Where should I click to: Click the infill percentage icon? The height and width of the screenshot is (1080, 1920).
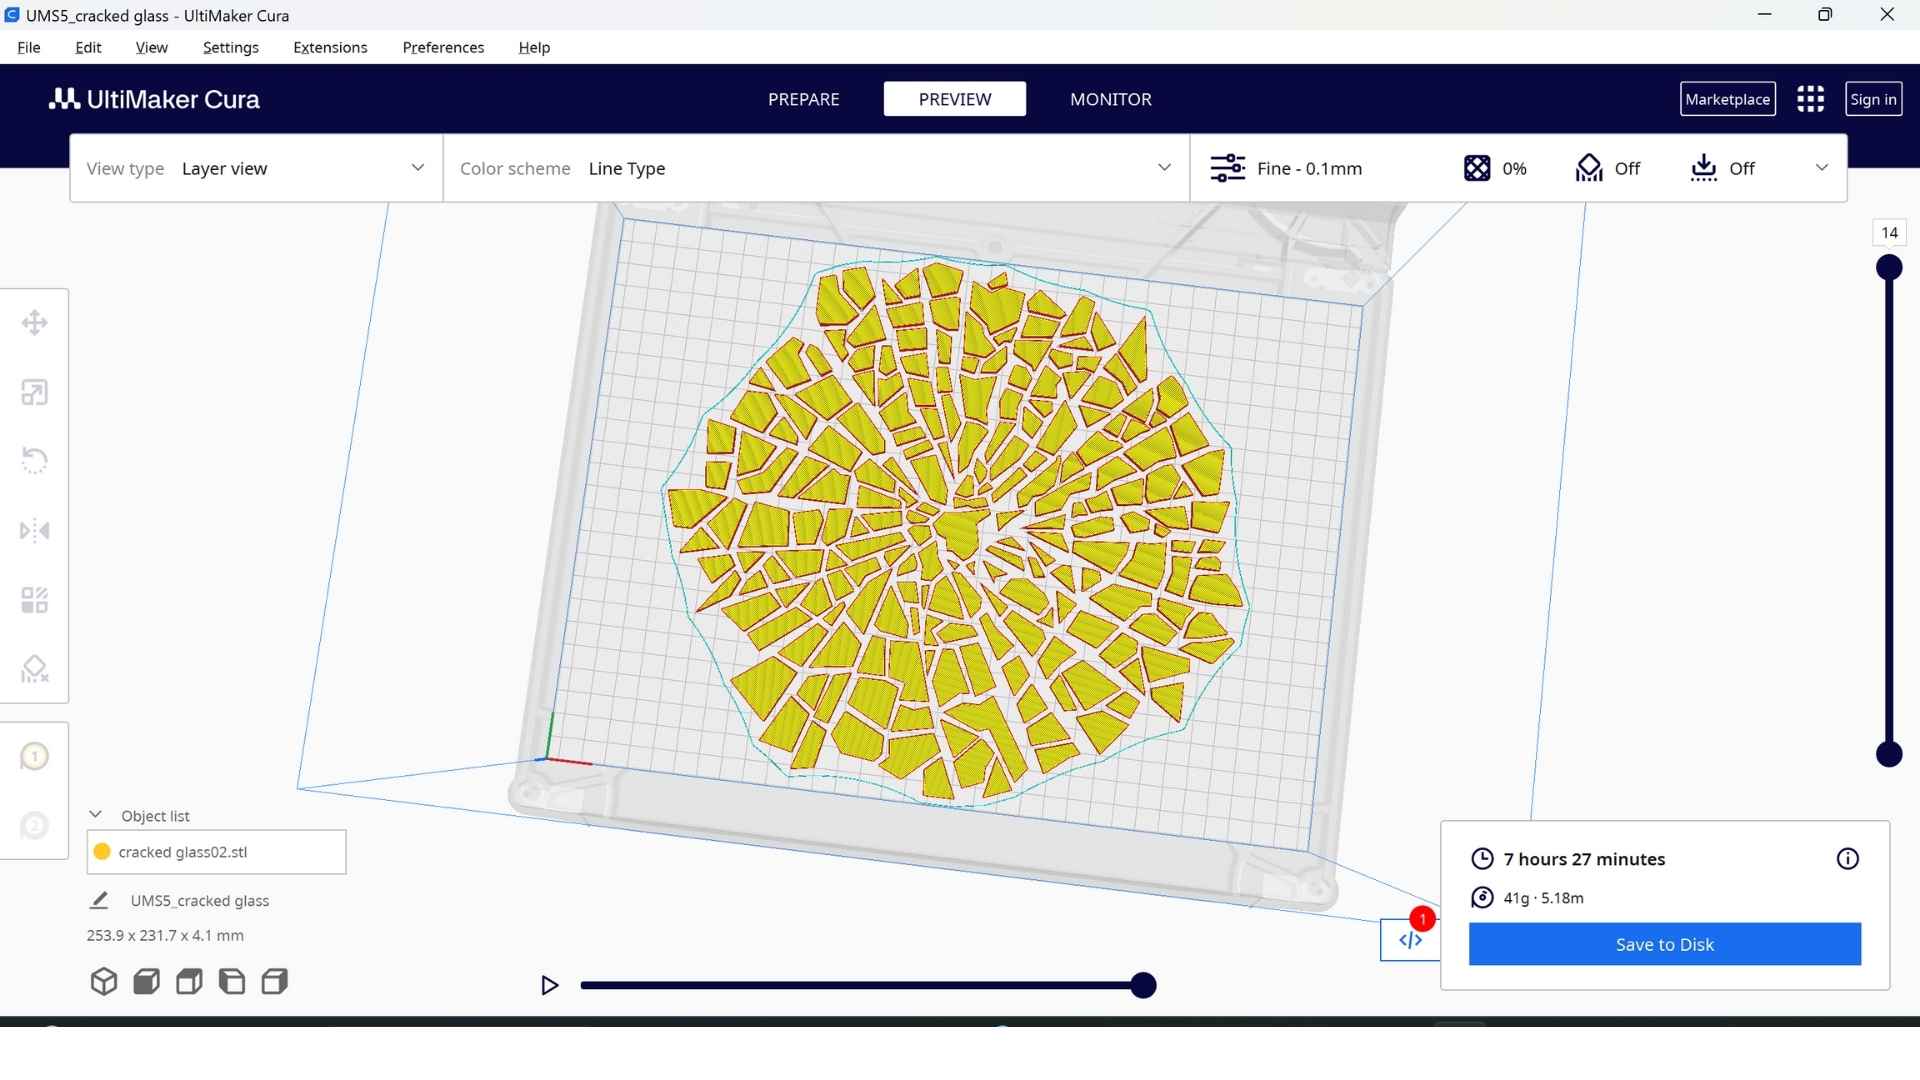1477,168
